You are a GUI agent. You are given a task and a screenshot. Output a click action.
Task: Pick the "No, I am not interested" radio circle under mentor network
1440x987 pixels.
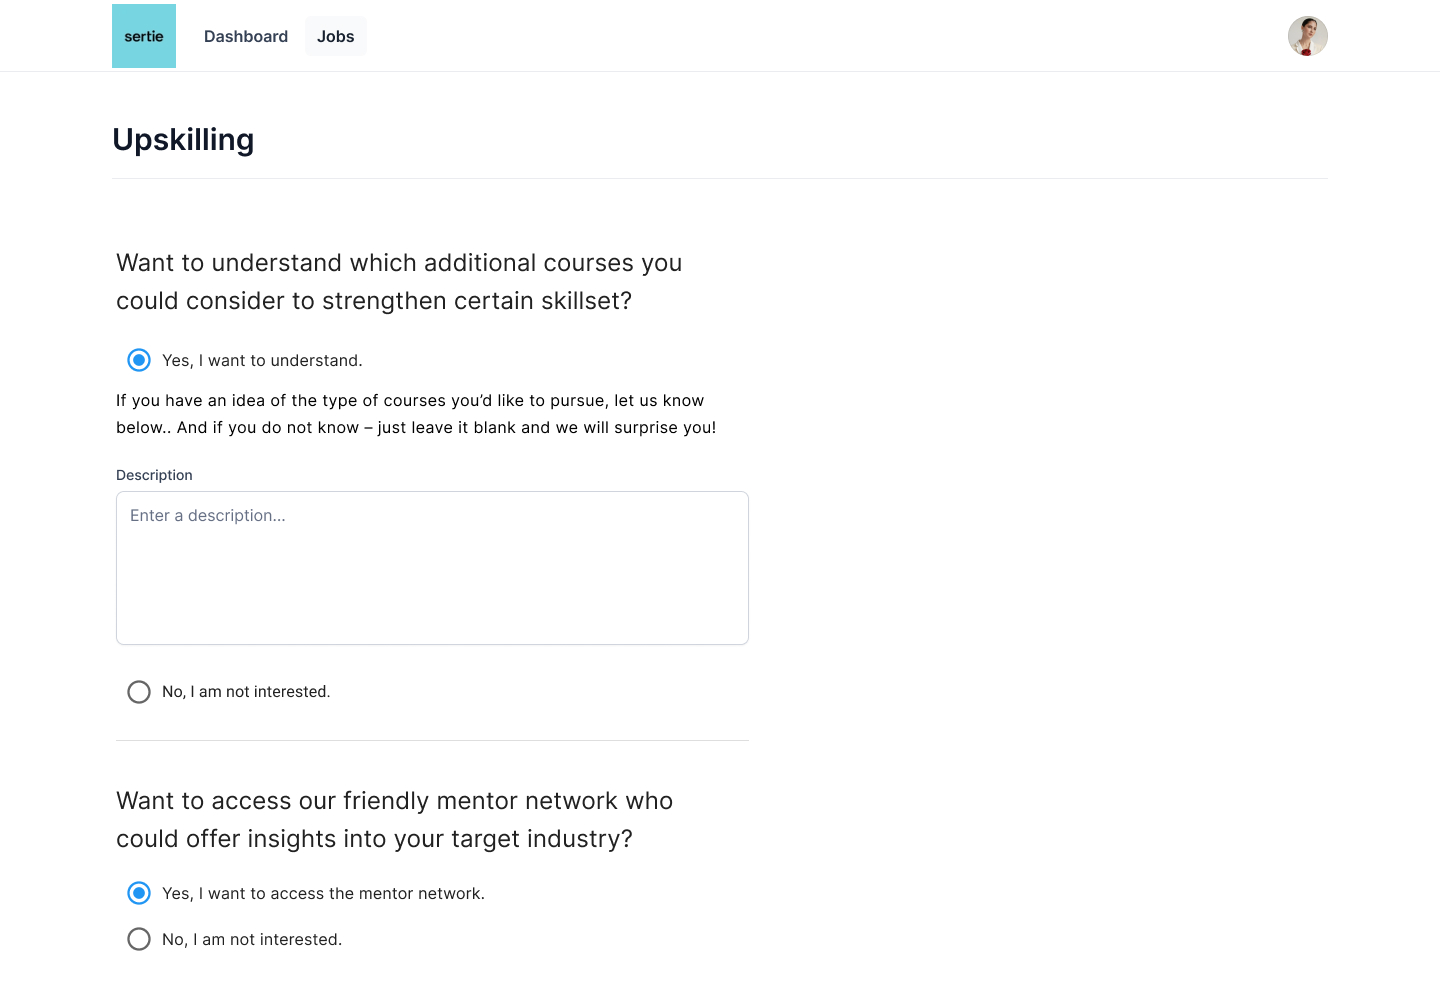tap(139, 939)
